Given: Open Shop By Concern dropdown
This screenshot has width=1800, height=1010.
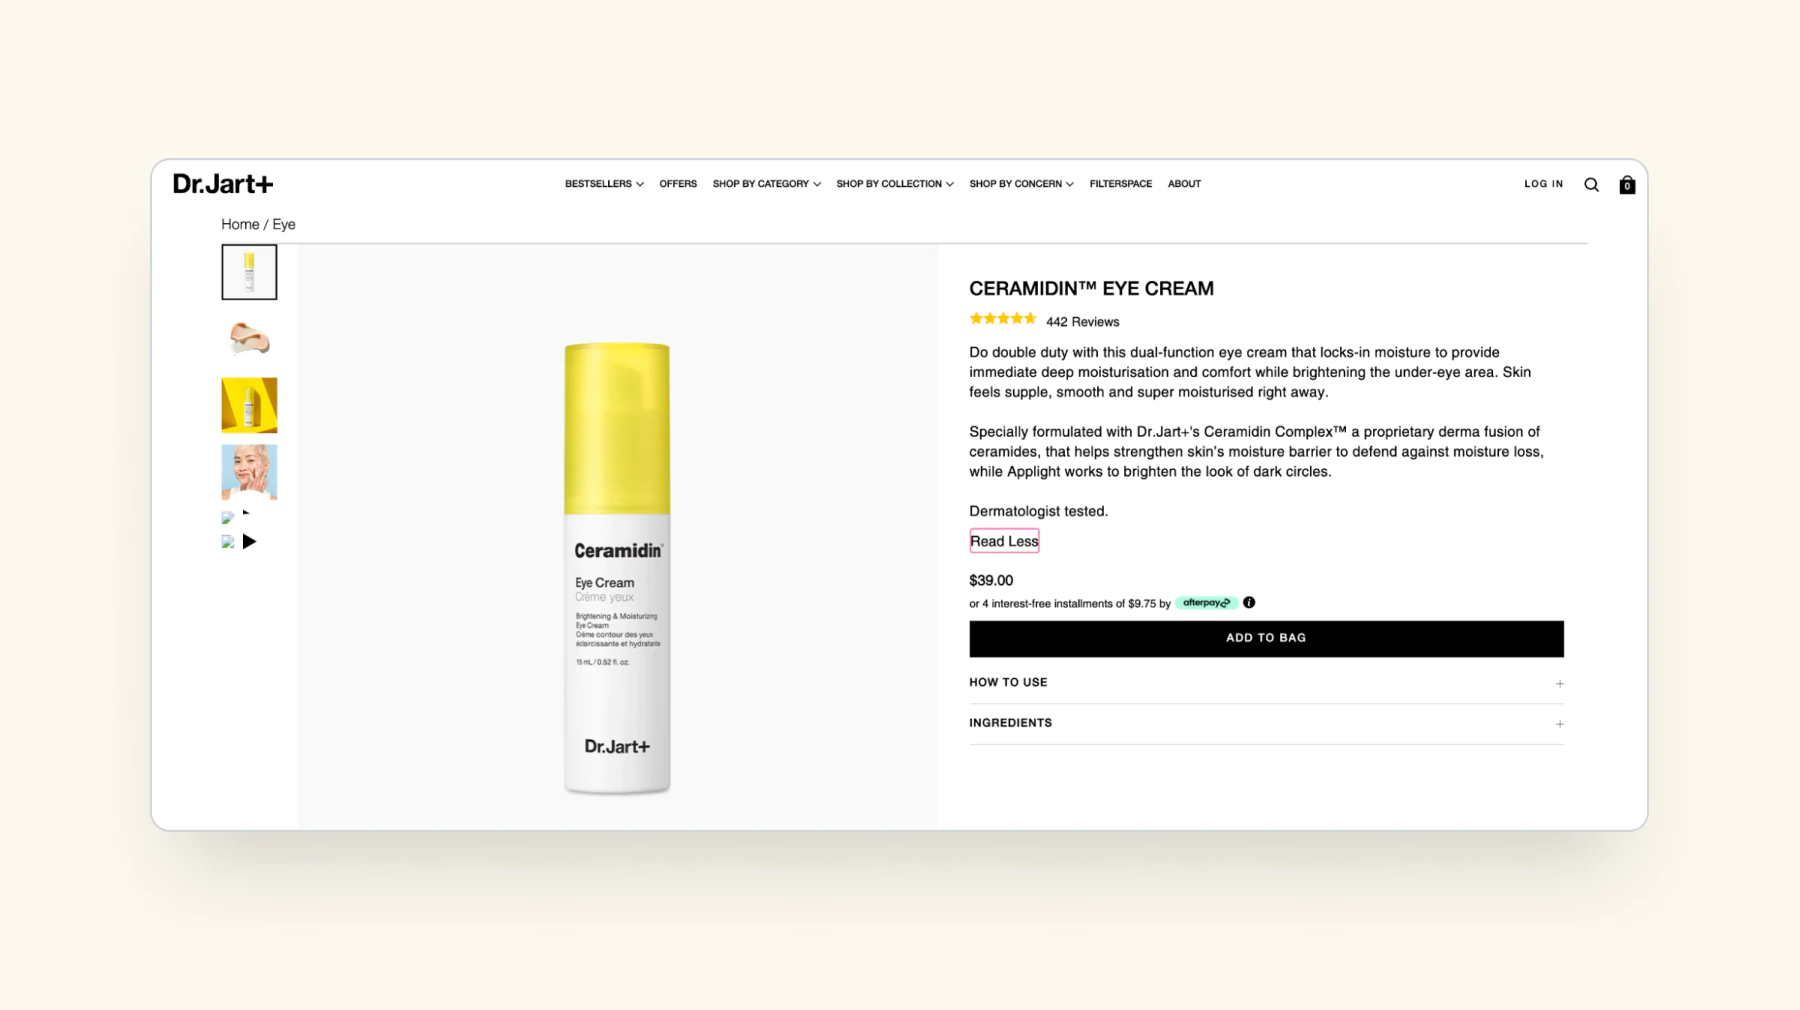Looking at the screenshot, I should pos(1021,184).
